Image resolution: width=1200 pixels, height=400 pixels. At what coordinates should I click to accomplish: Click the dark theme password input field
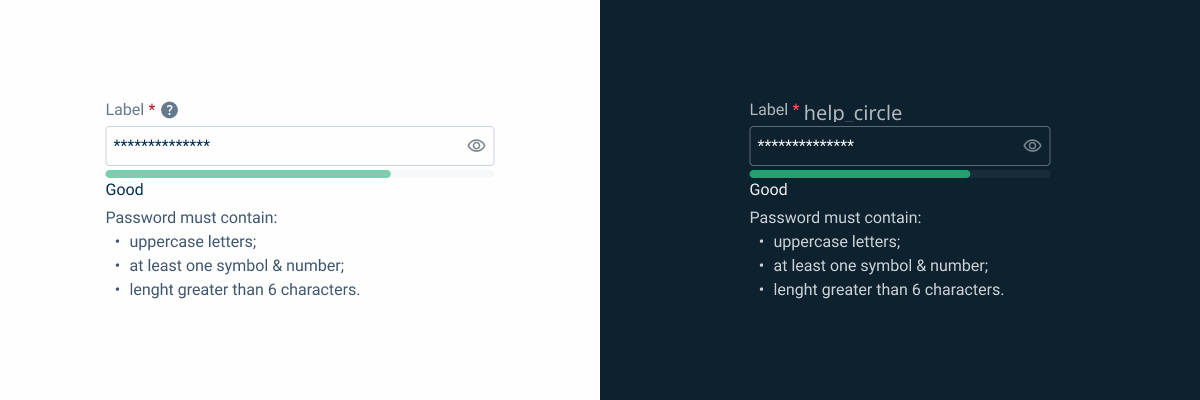click(900, 146)
